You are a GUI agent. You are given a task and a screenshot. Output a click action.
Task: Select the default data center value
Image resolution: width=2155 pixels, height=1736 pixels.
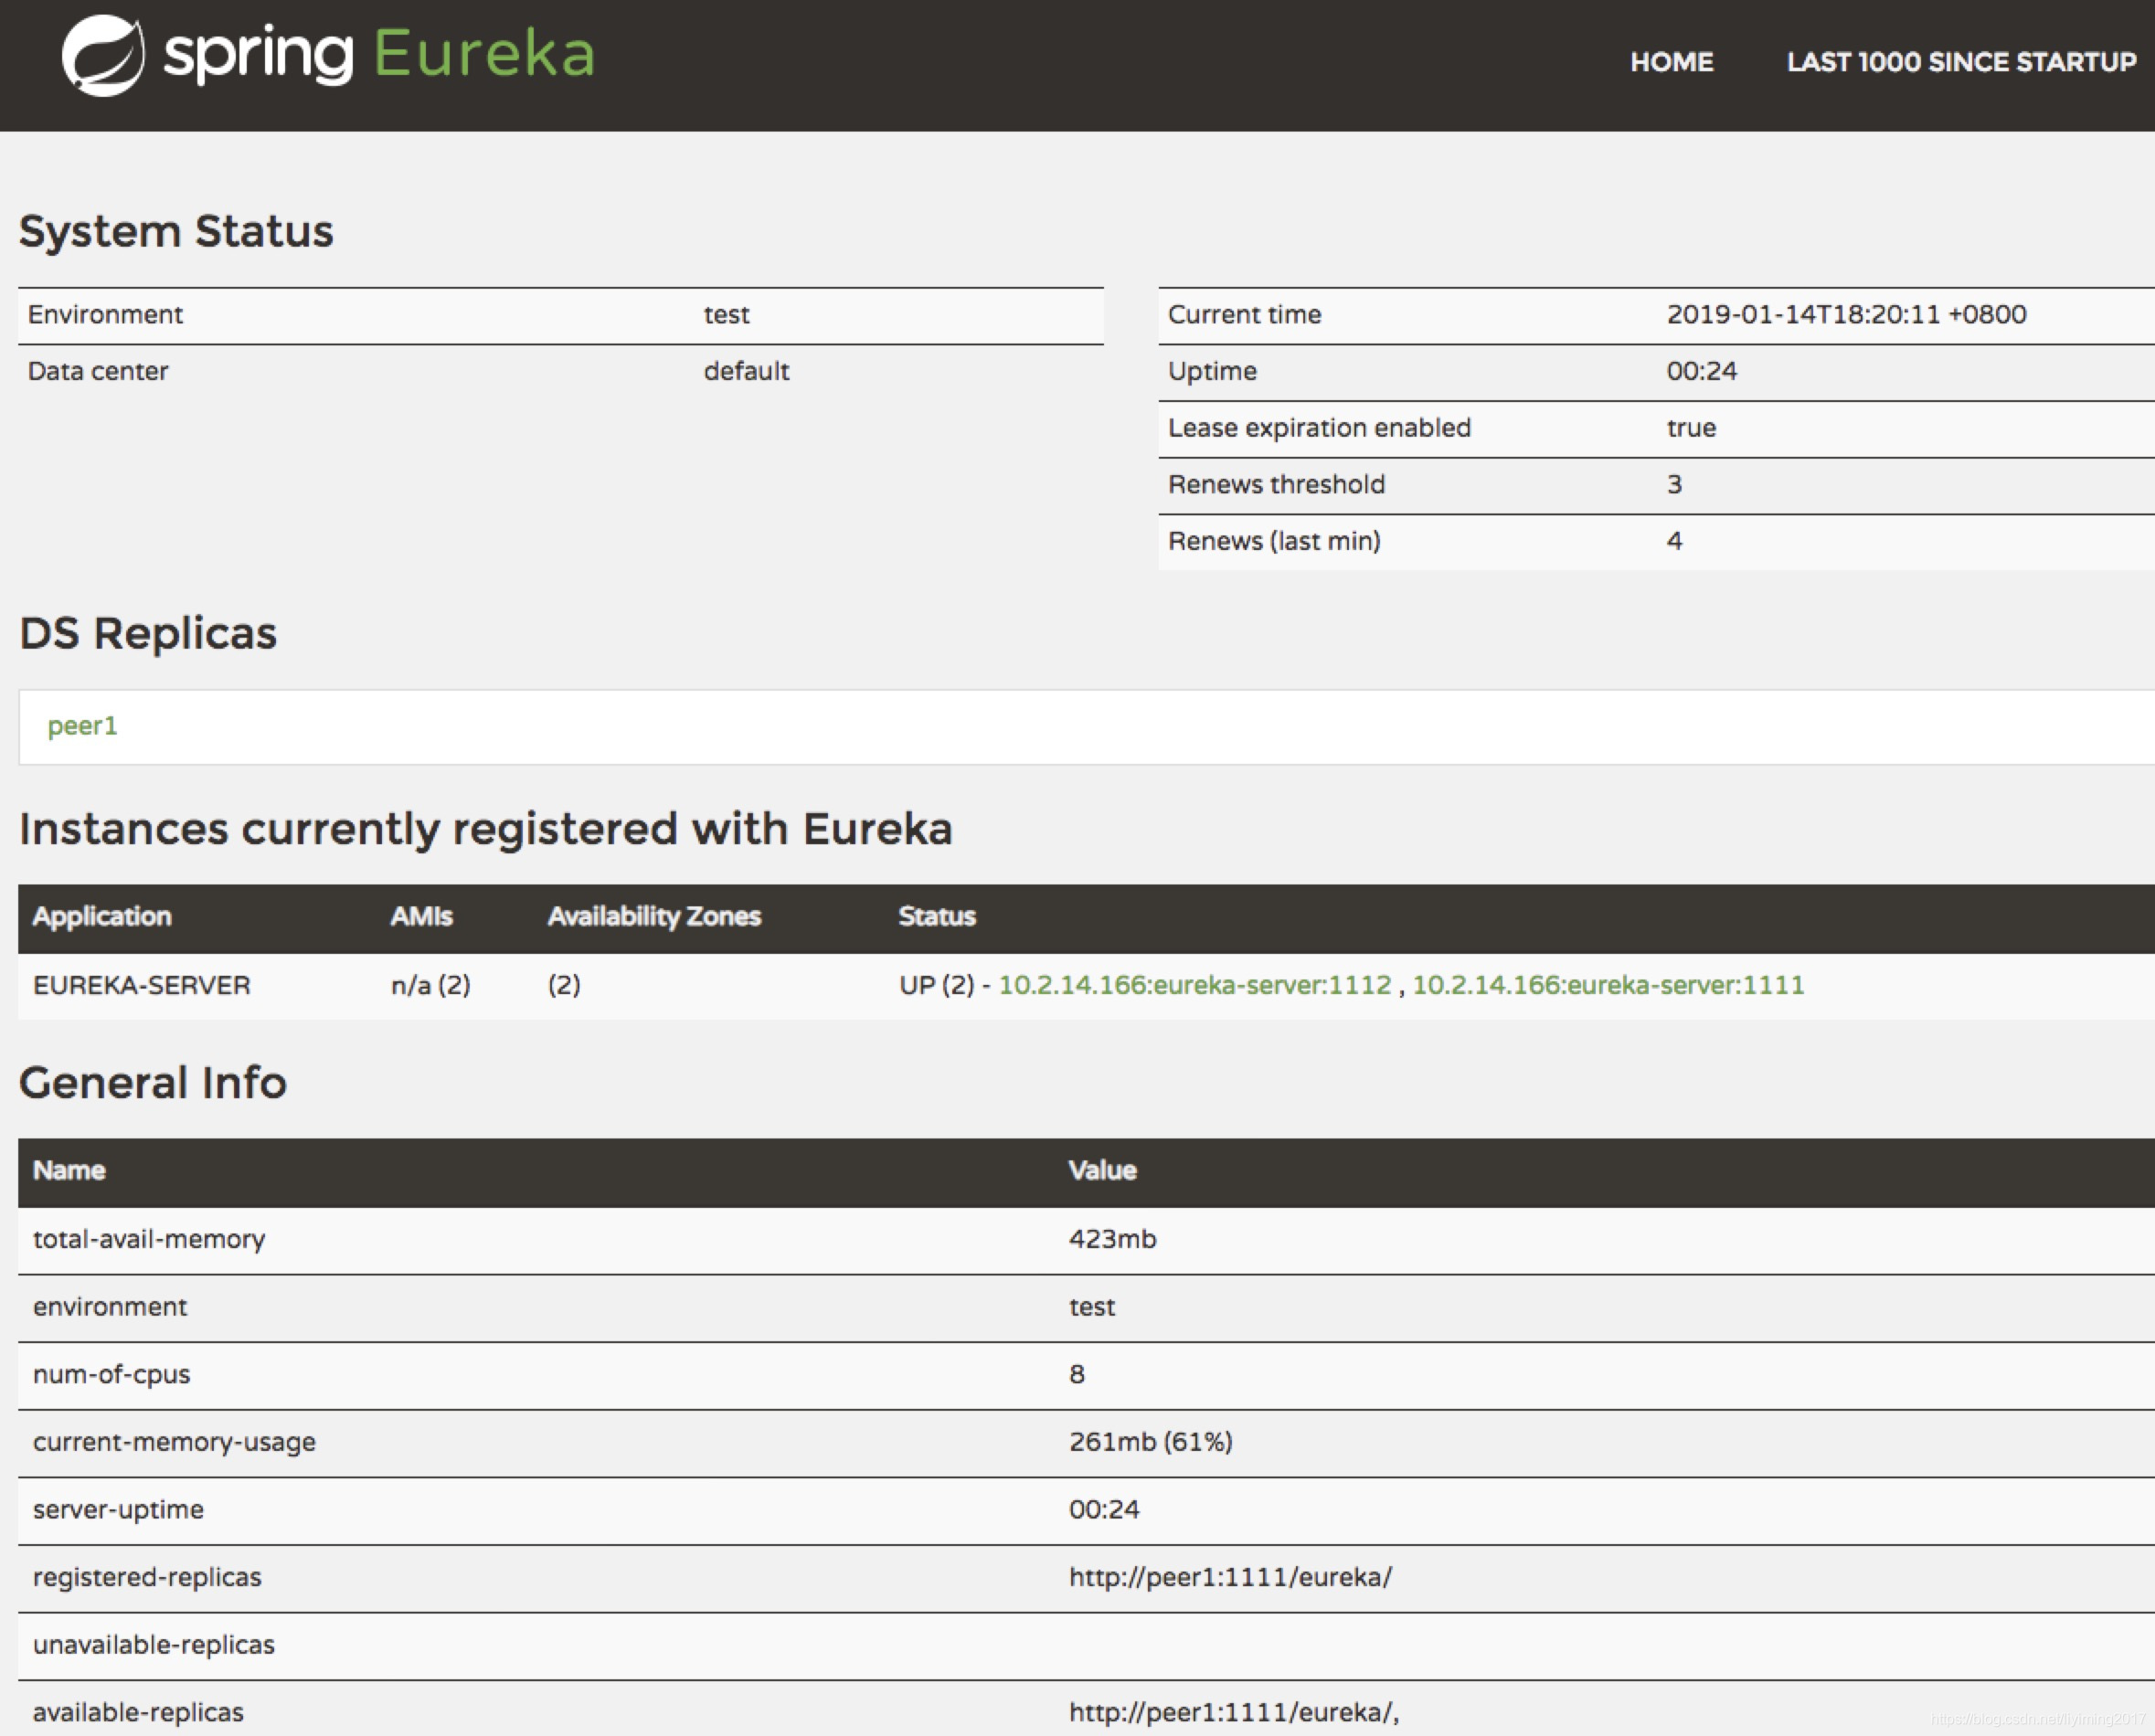(746, 371)
